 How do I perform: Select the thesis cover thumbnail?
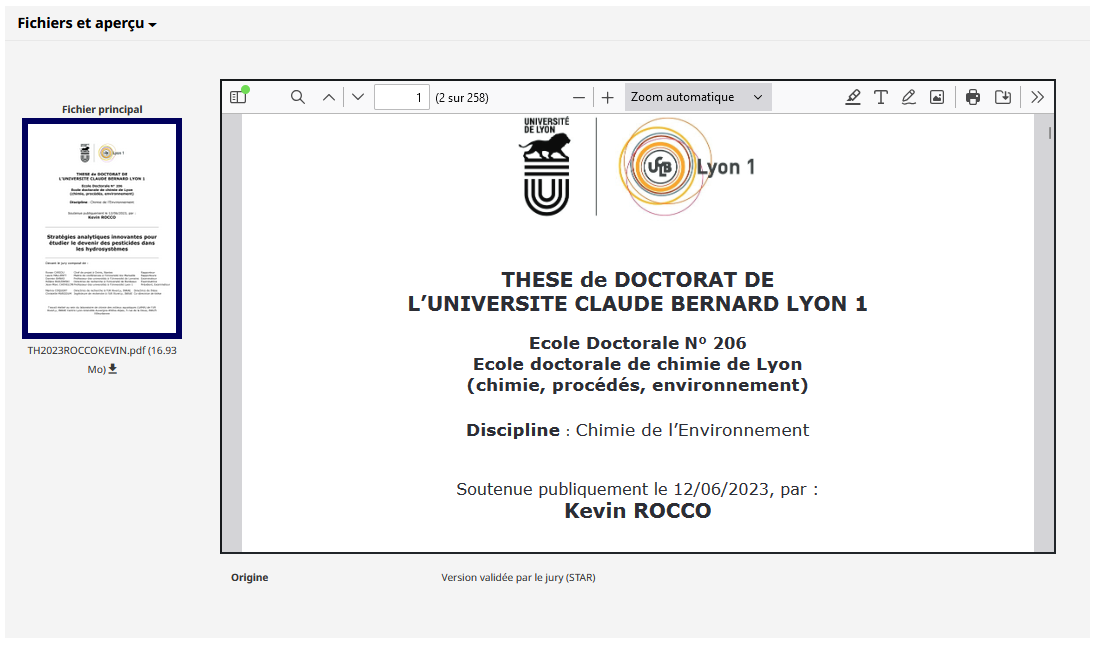coord(102,228)
